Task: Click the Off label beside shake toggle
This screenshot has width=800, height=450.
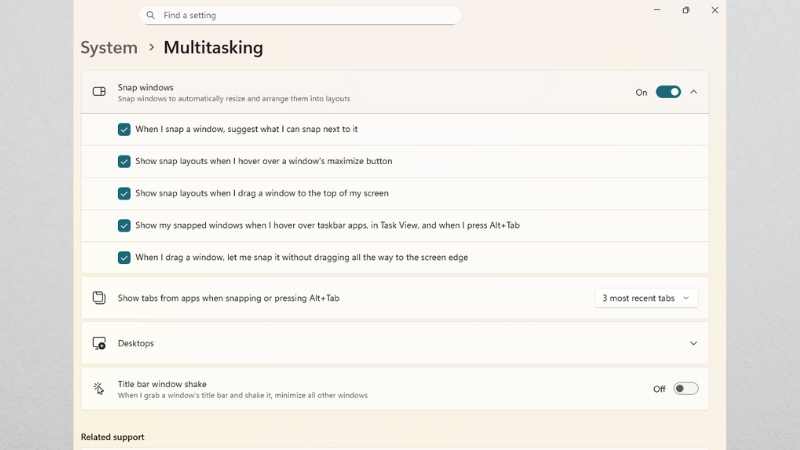Action: (x=659, y=389)
